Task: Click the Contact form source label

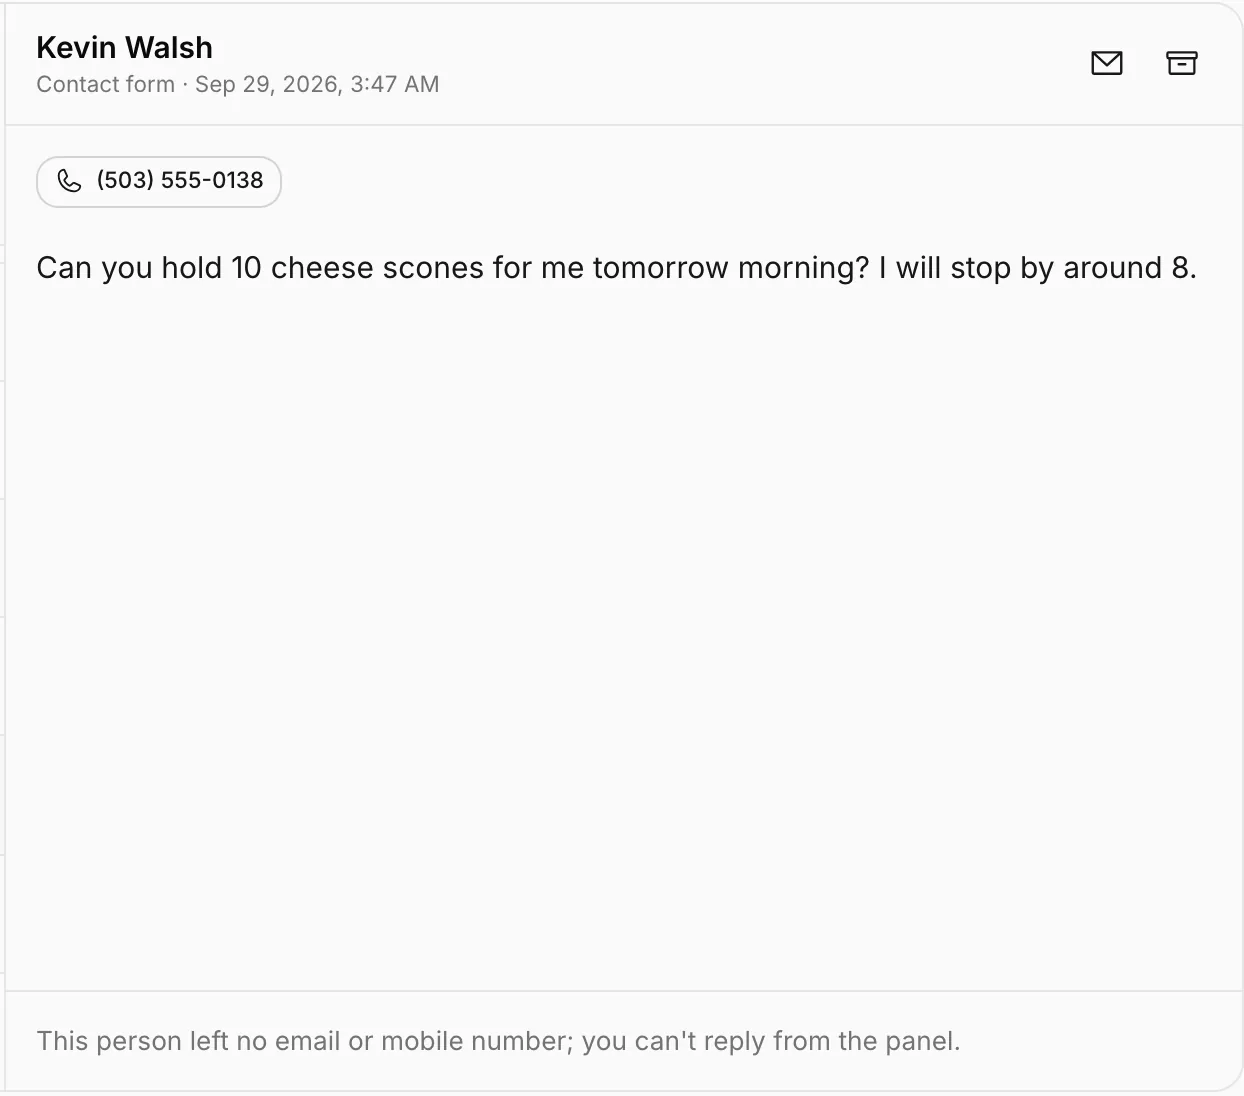Action: click(106, 84)
